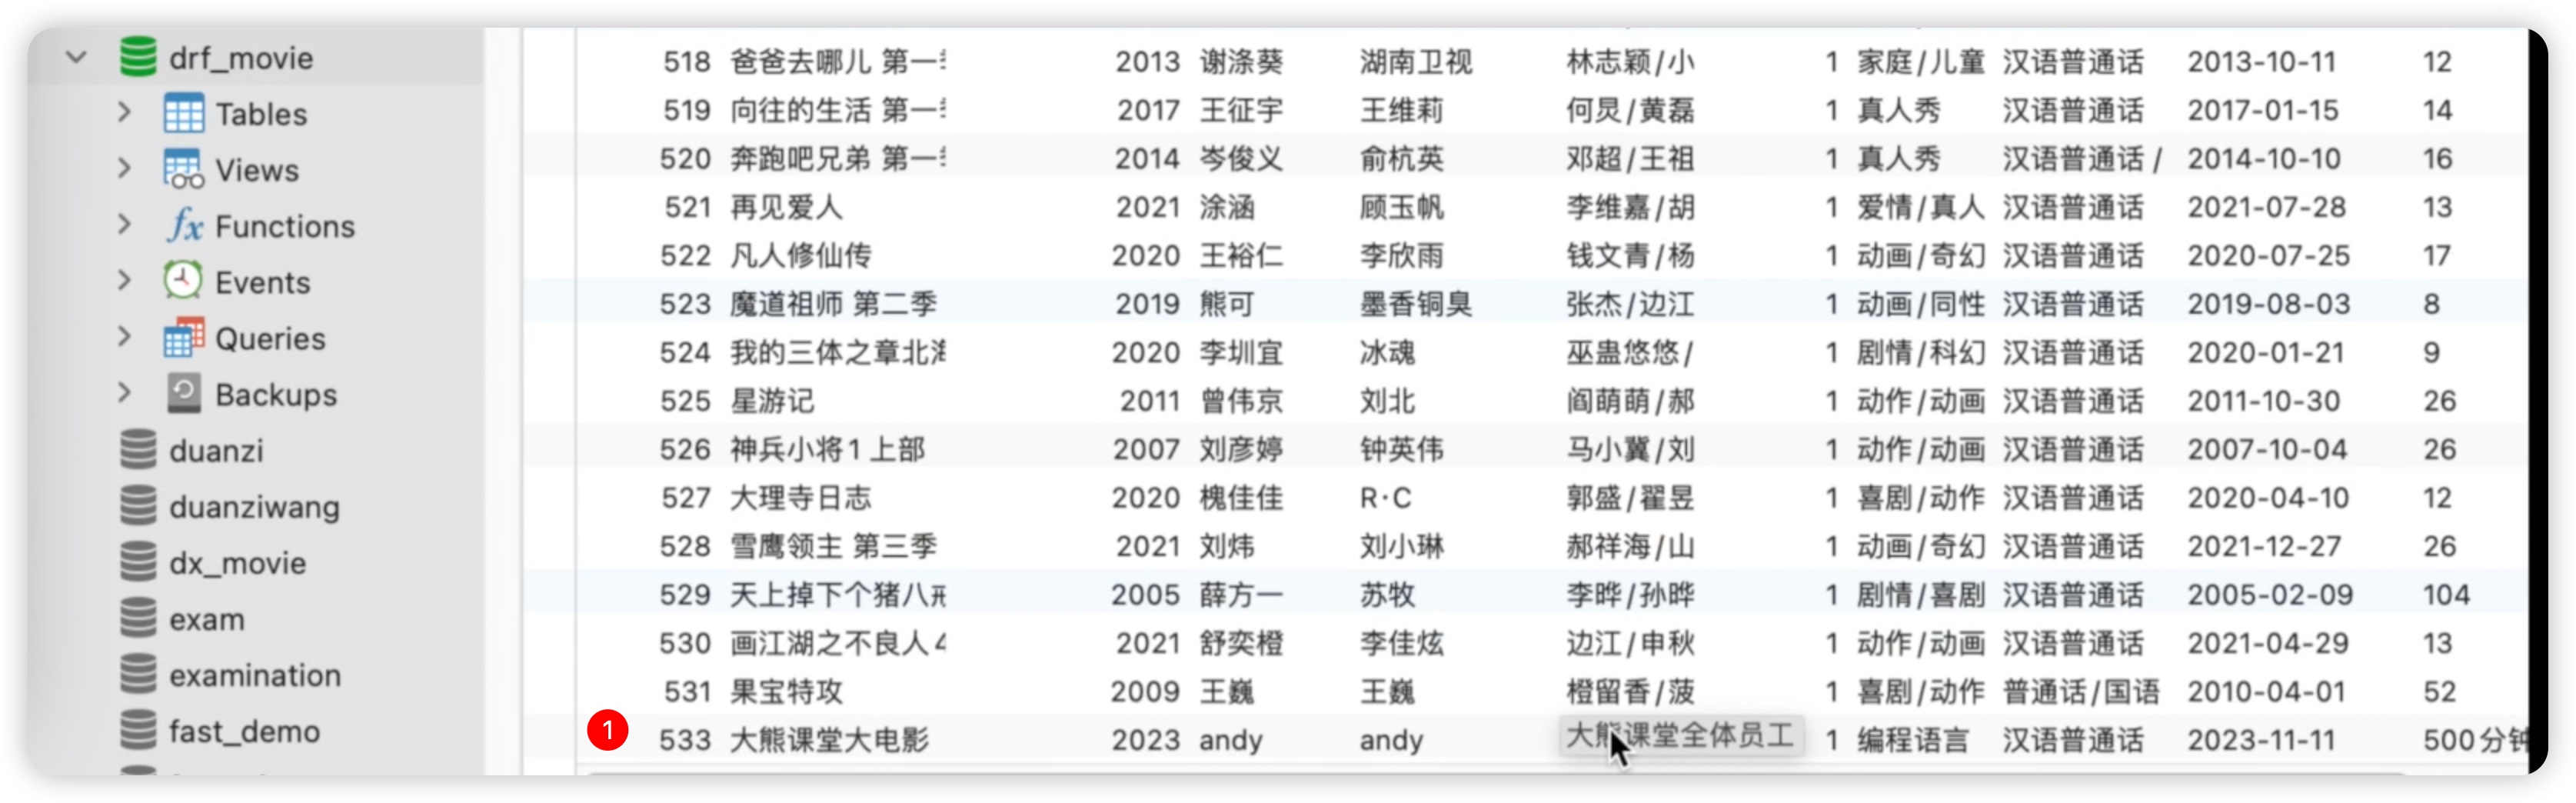This screenshot has width=2576, height=803.
Task: Click the Backups icon
Action: coord(184,393)
